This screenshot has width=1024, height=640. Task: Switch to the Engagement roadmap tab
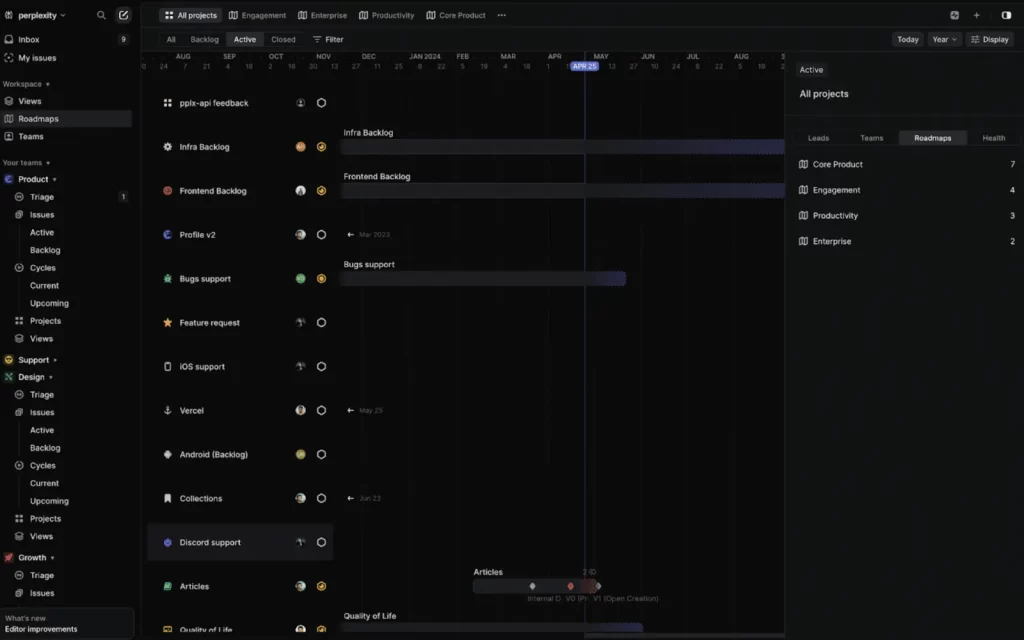point(257,15)
